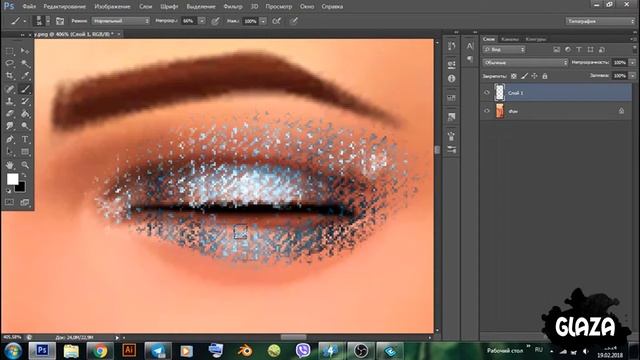Screen dimensions: 640x360
Task: Open the Редактирование menu
Action: pyautogui.click(x=64, y=7)
